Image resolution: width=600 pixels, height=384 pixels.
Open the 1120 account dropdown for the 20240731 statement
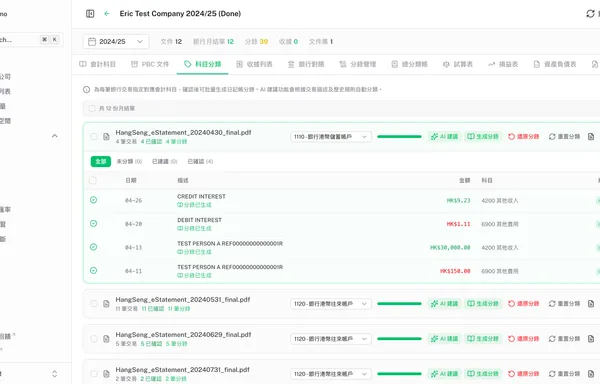click(x=331, y=374)
